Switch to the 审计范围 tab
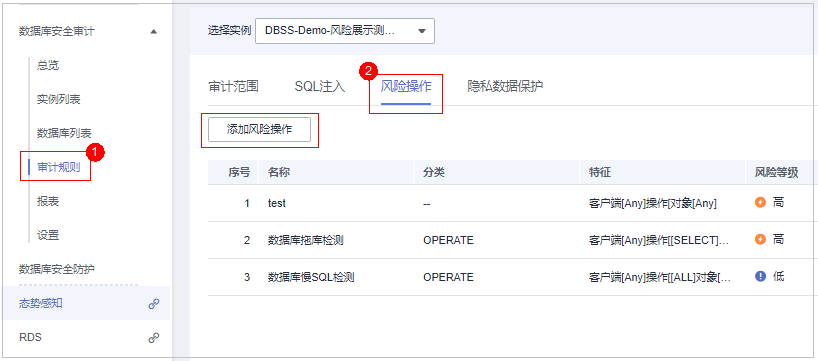The width and height of the screenshot is (818, 361). [x=233, y=87]
